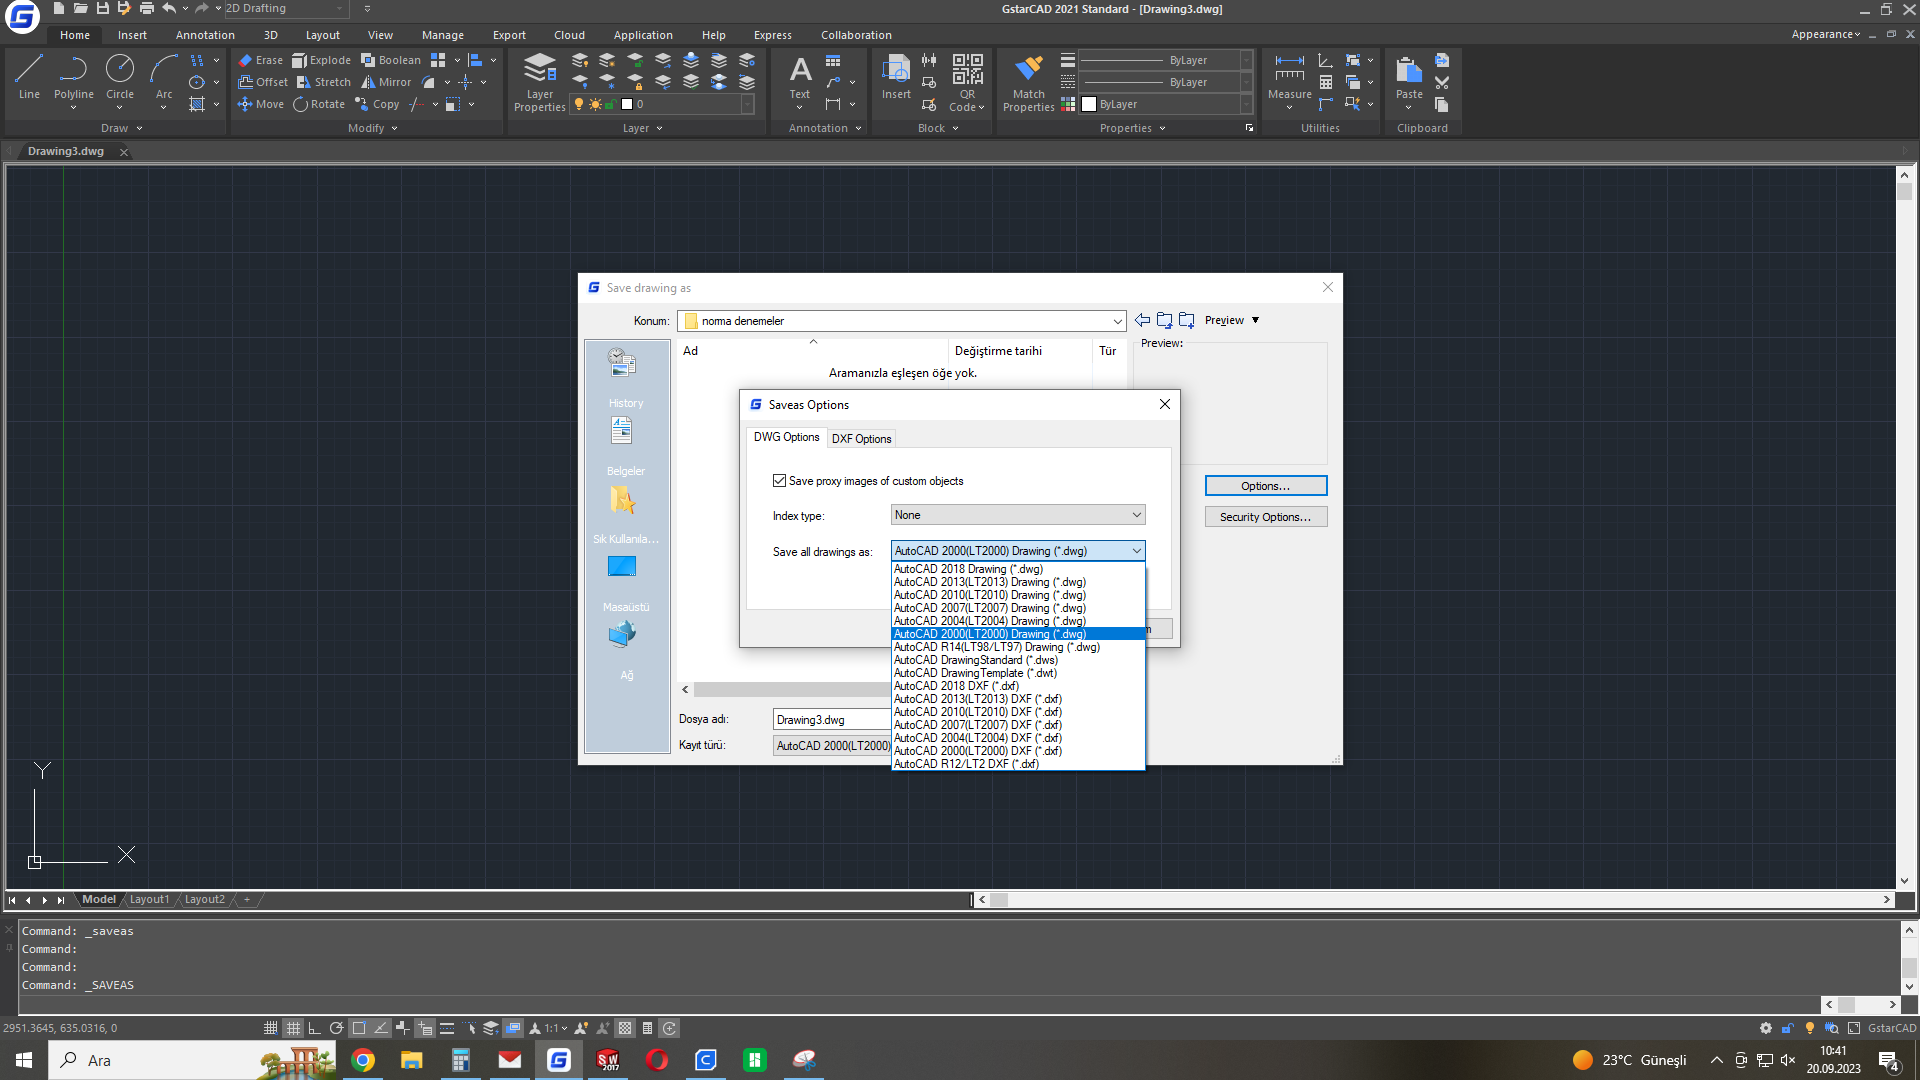Open the Insert ribbon tab
1920x1080 pixels.
pos(132,35)
